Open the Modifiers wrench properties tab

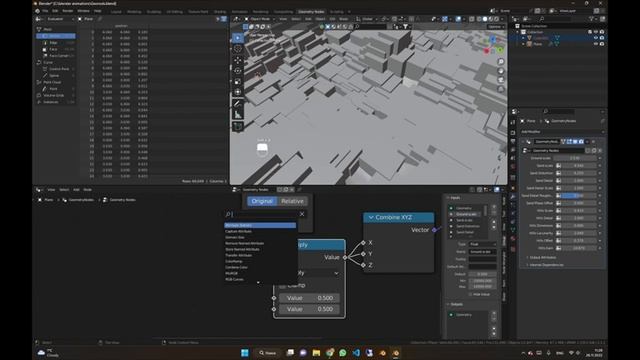coord(513,197)
